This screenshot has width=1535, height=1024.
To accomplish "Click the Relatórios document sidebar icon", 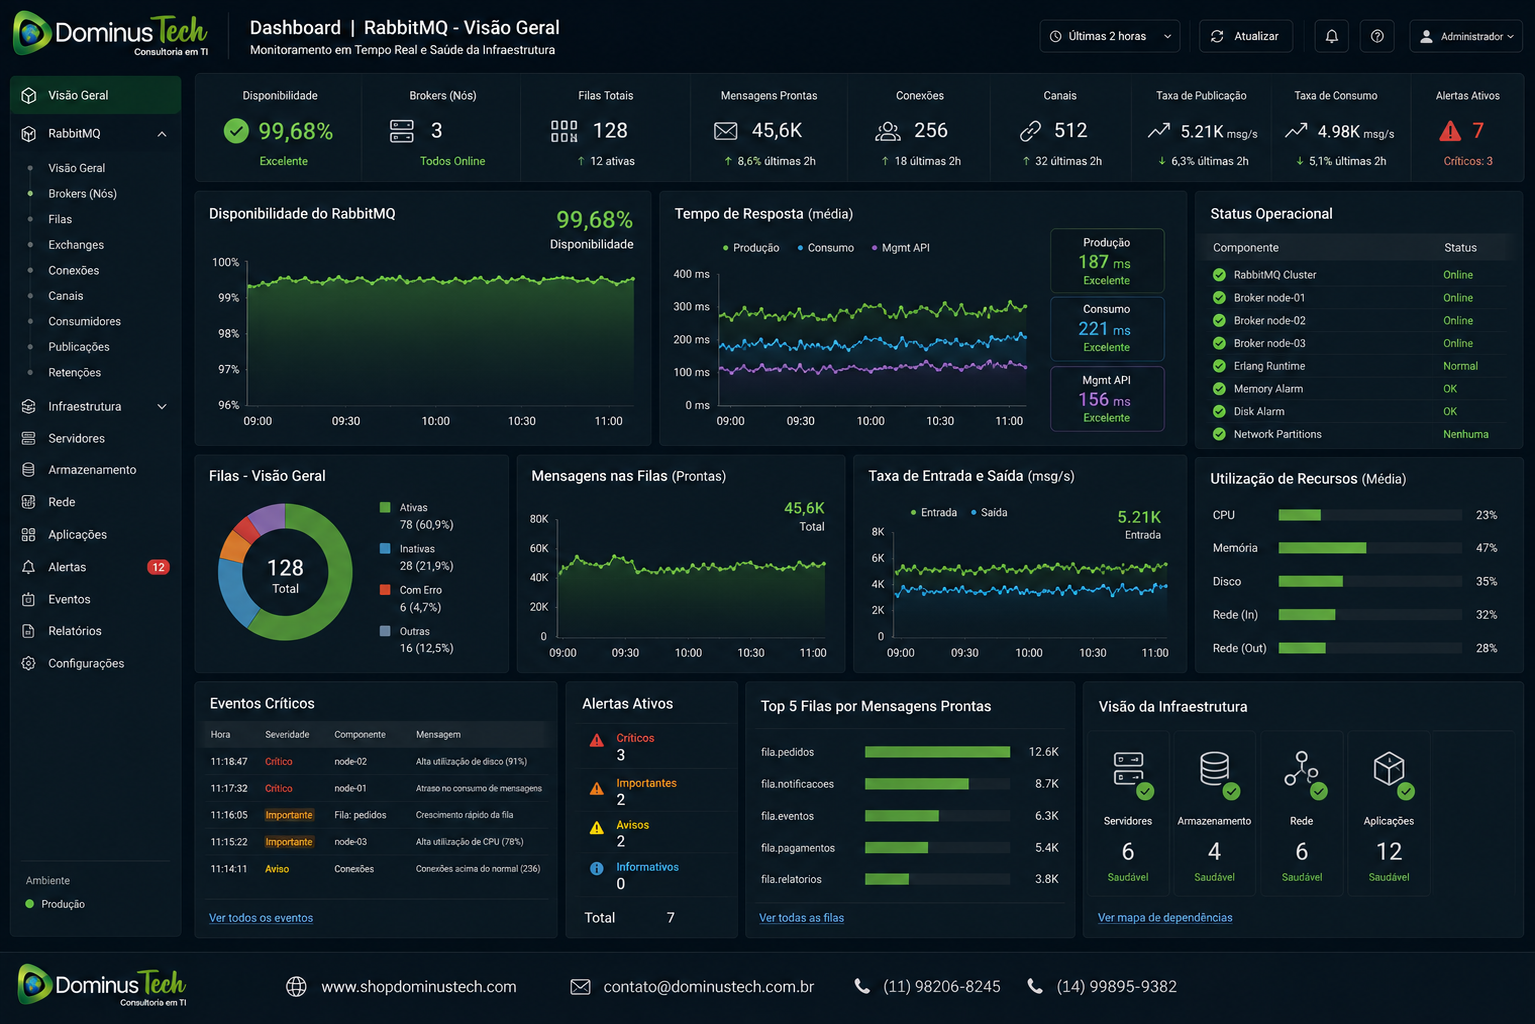I will (28, 631).
